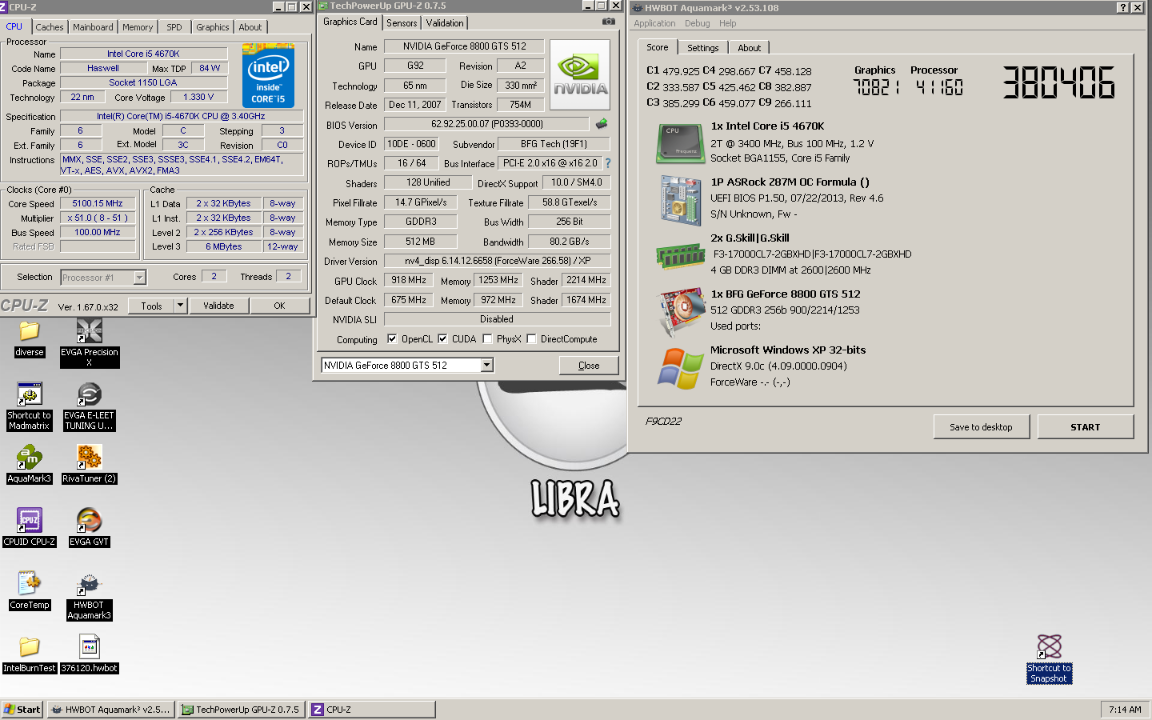The image size is (1152, 720).
Task: Toggle the OpenCL checkbox in GPU-Z
Action: click(x=392, y=339)
